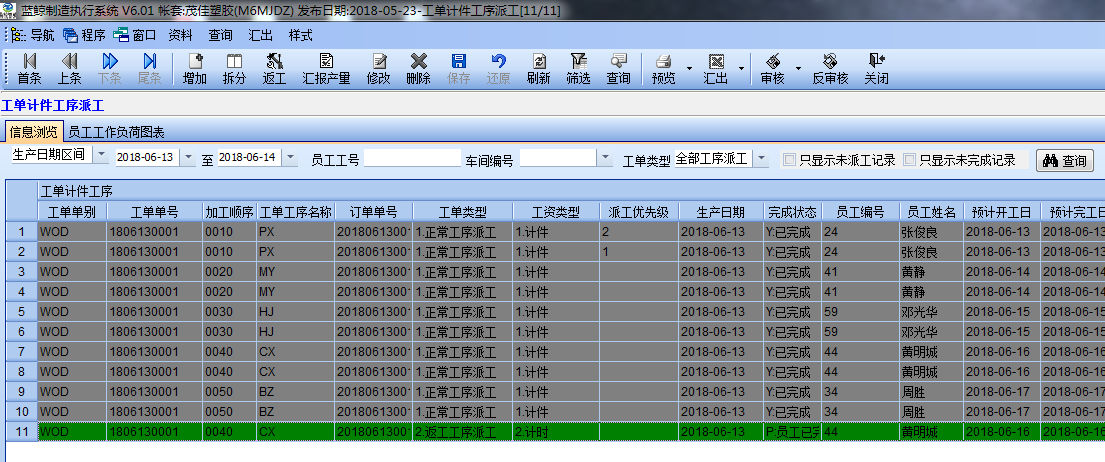
Task: Open the 生产日期区间 dropdown
Action: pos(104,155)
